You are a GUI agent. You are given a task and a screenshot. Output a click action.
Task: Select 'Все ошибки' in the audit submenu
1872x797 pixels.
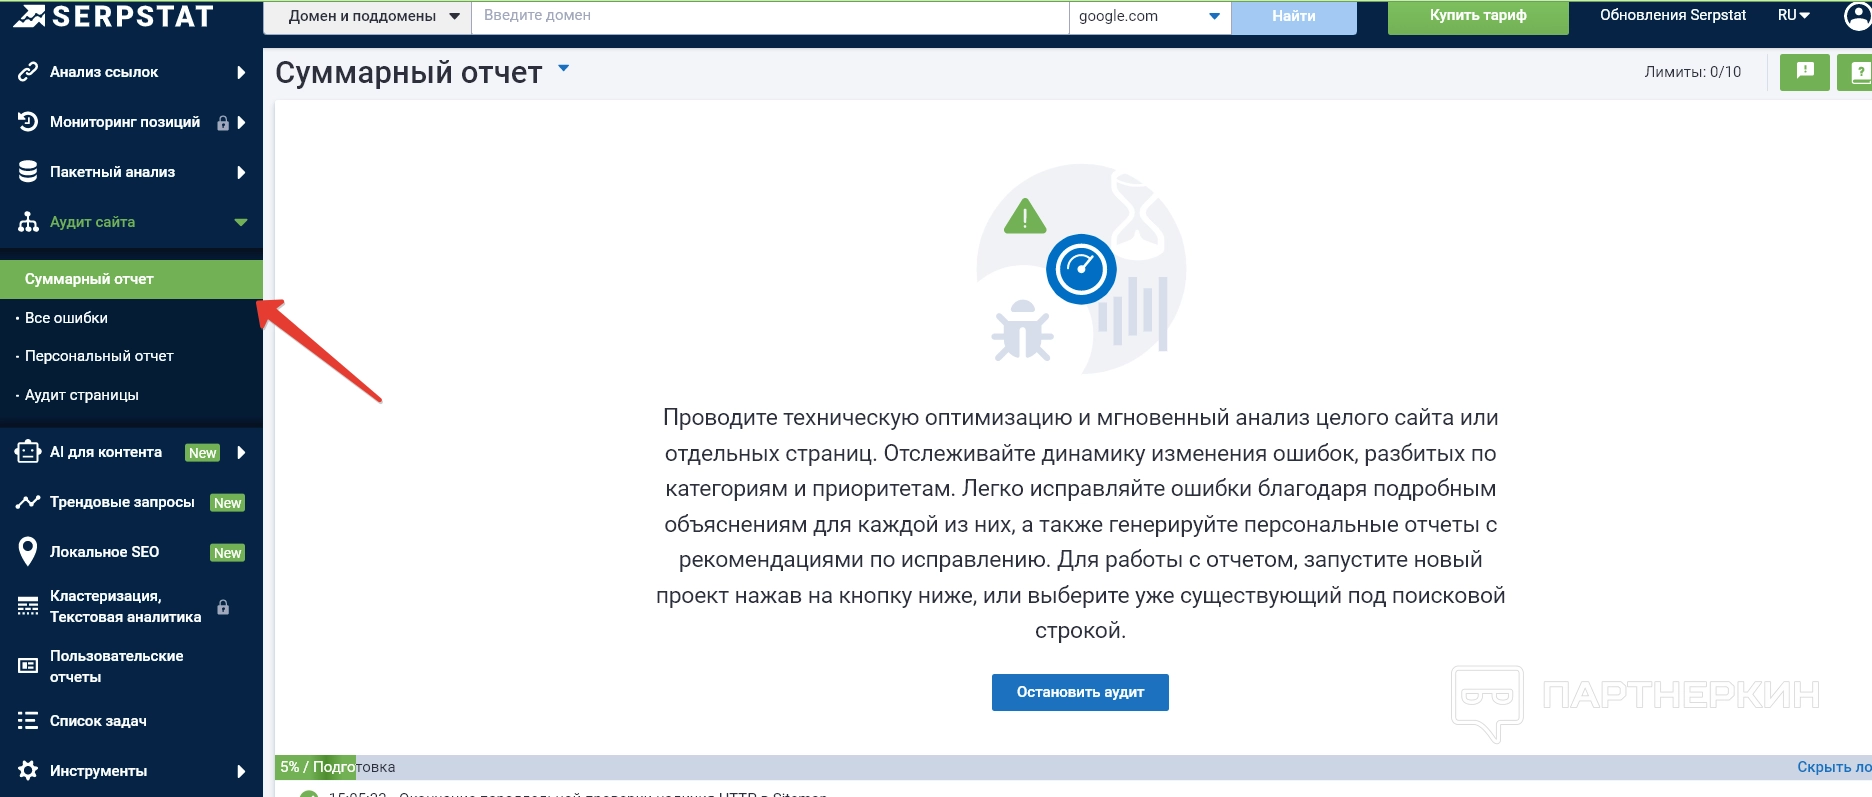pyautogui.click(x=66, y=318)
